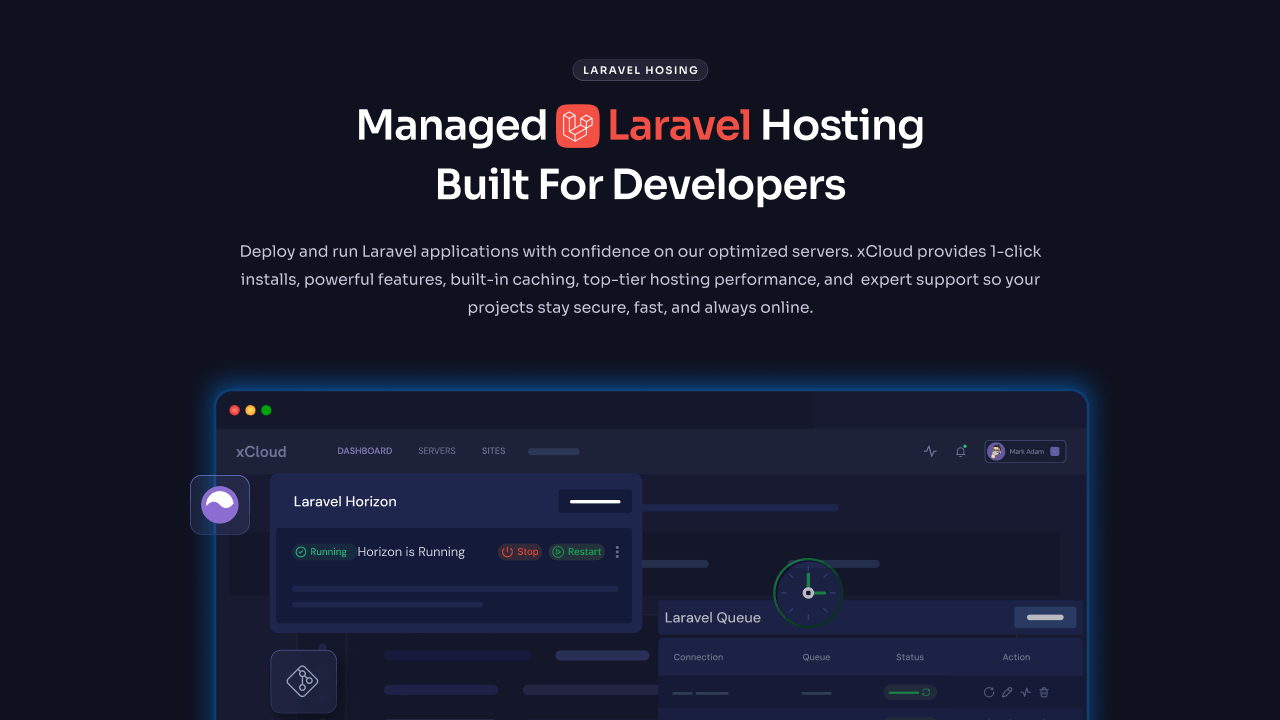Click the Queue column header
This screenshot has height=720, width=1280.
pos(816,657)
